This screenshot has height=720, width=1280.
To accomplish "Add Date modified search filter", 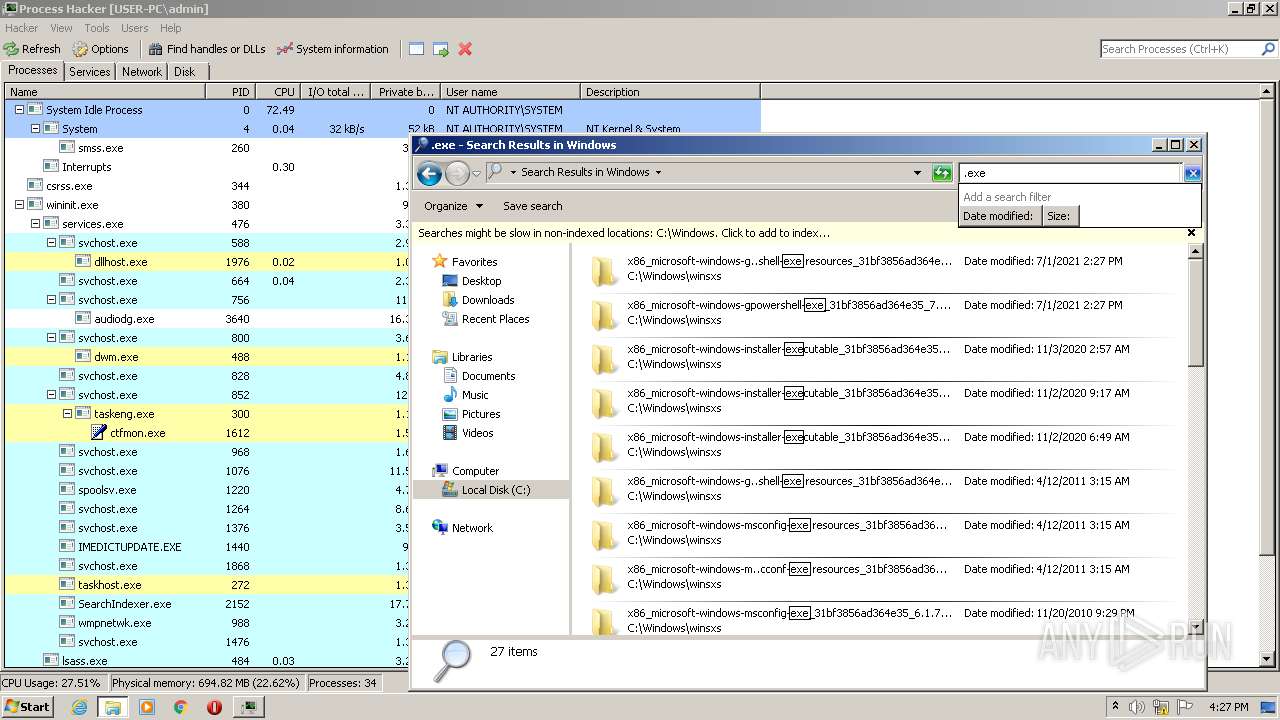I will (998, 216).
